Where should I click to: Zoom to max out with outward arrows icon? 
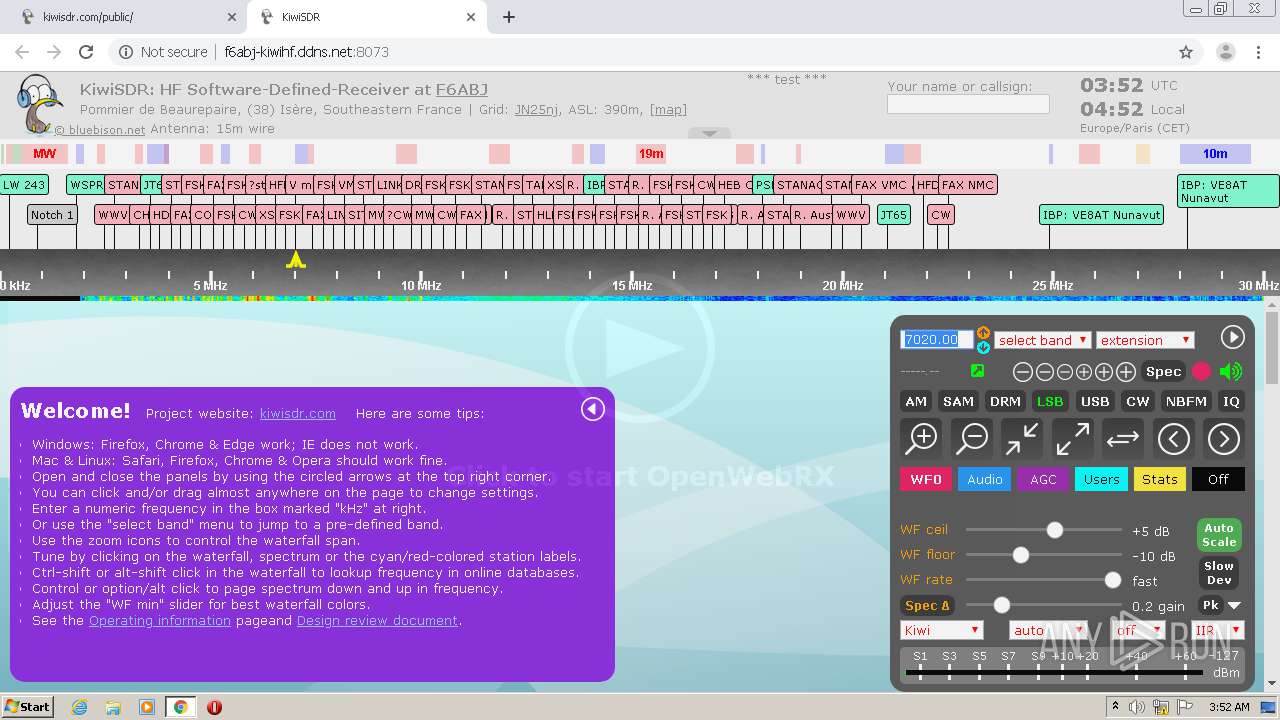tap(1072, 438)
